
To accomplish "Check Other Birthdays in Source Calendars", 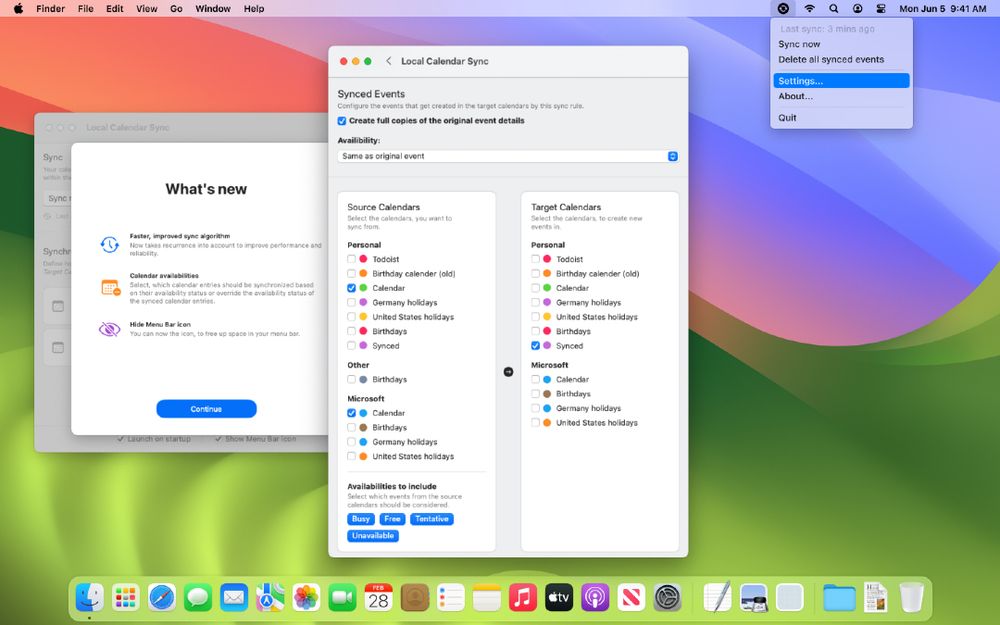I will [x=351, y=379].
